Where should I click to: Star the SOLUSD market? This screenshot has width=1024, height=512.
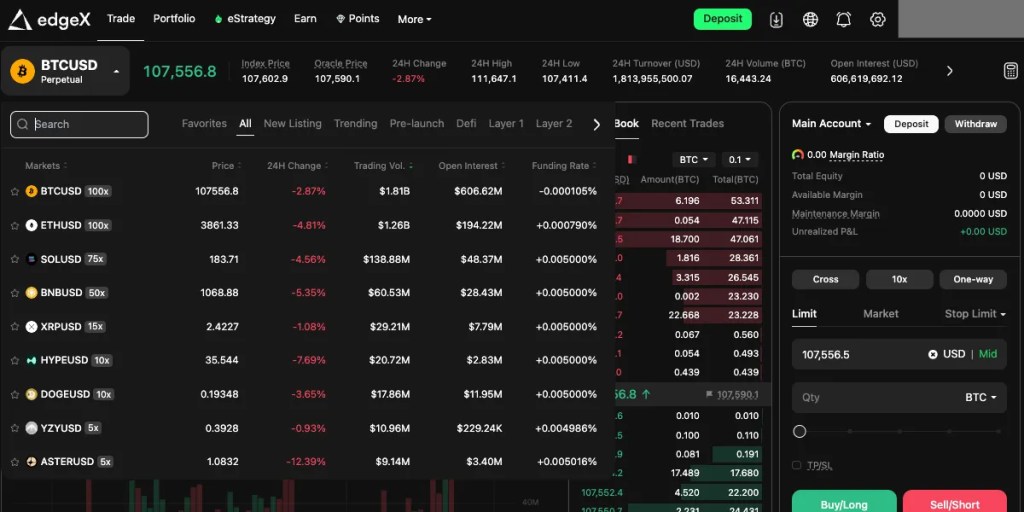[x=14, y=259]
